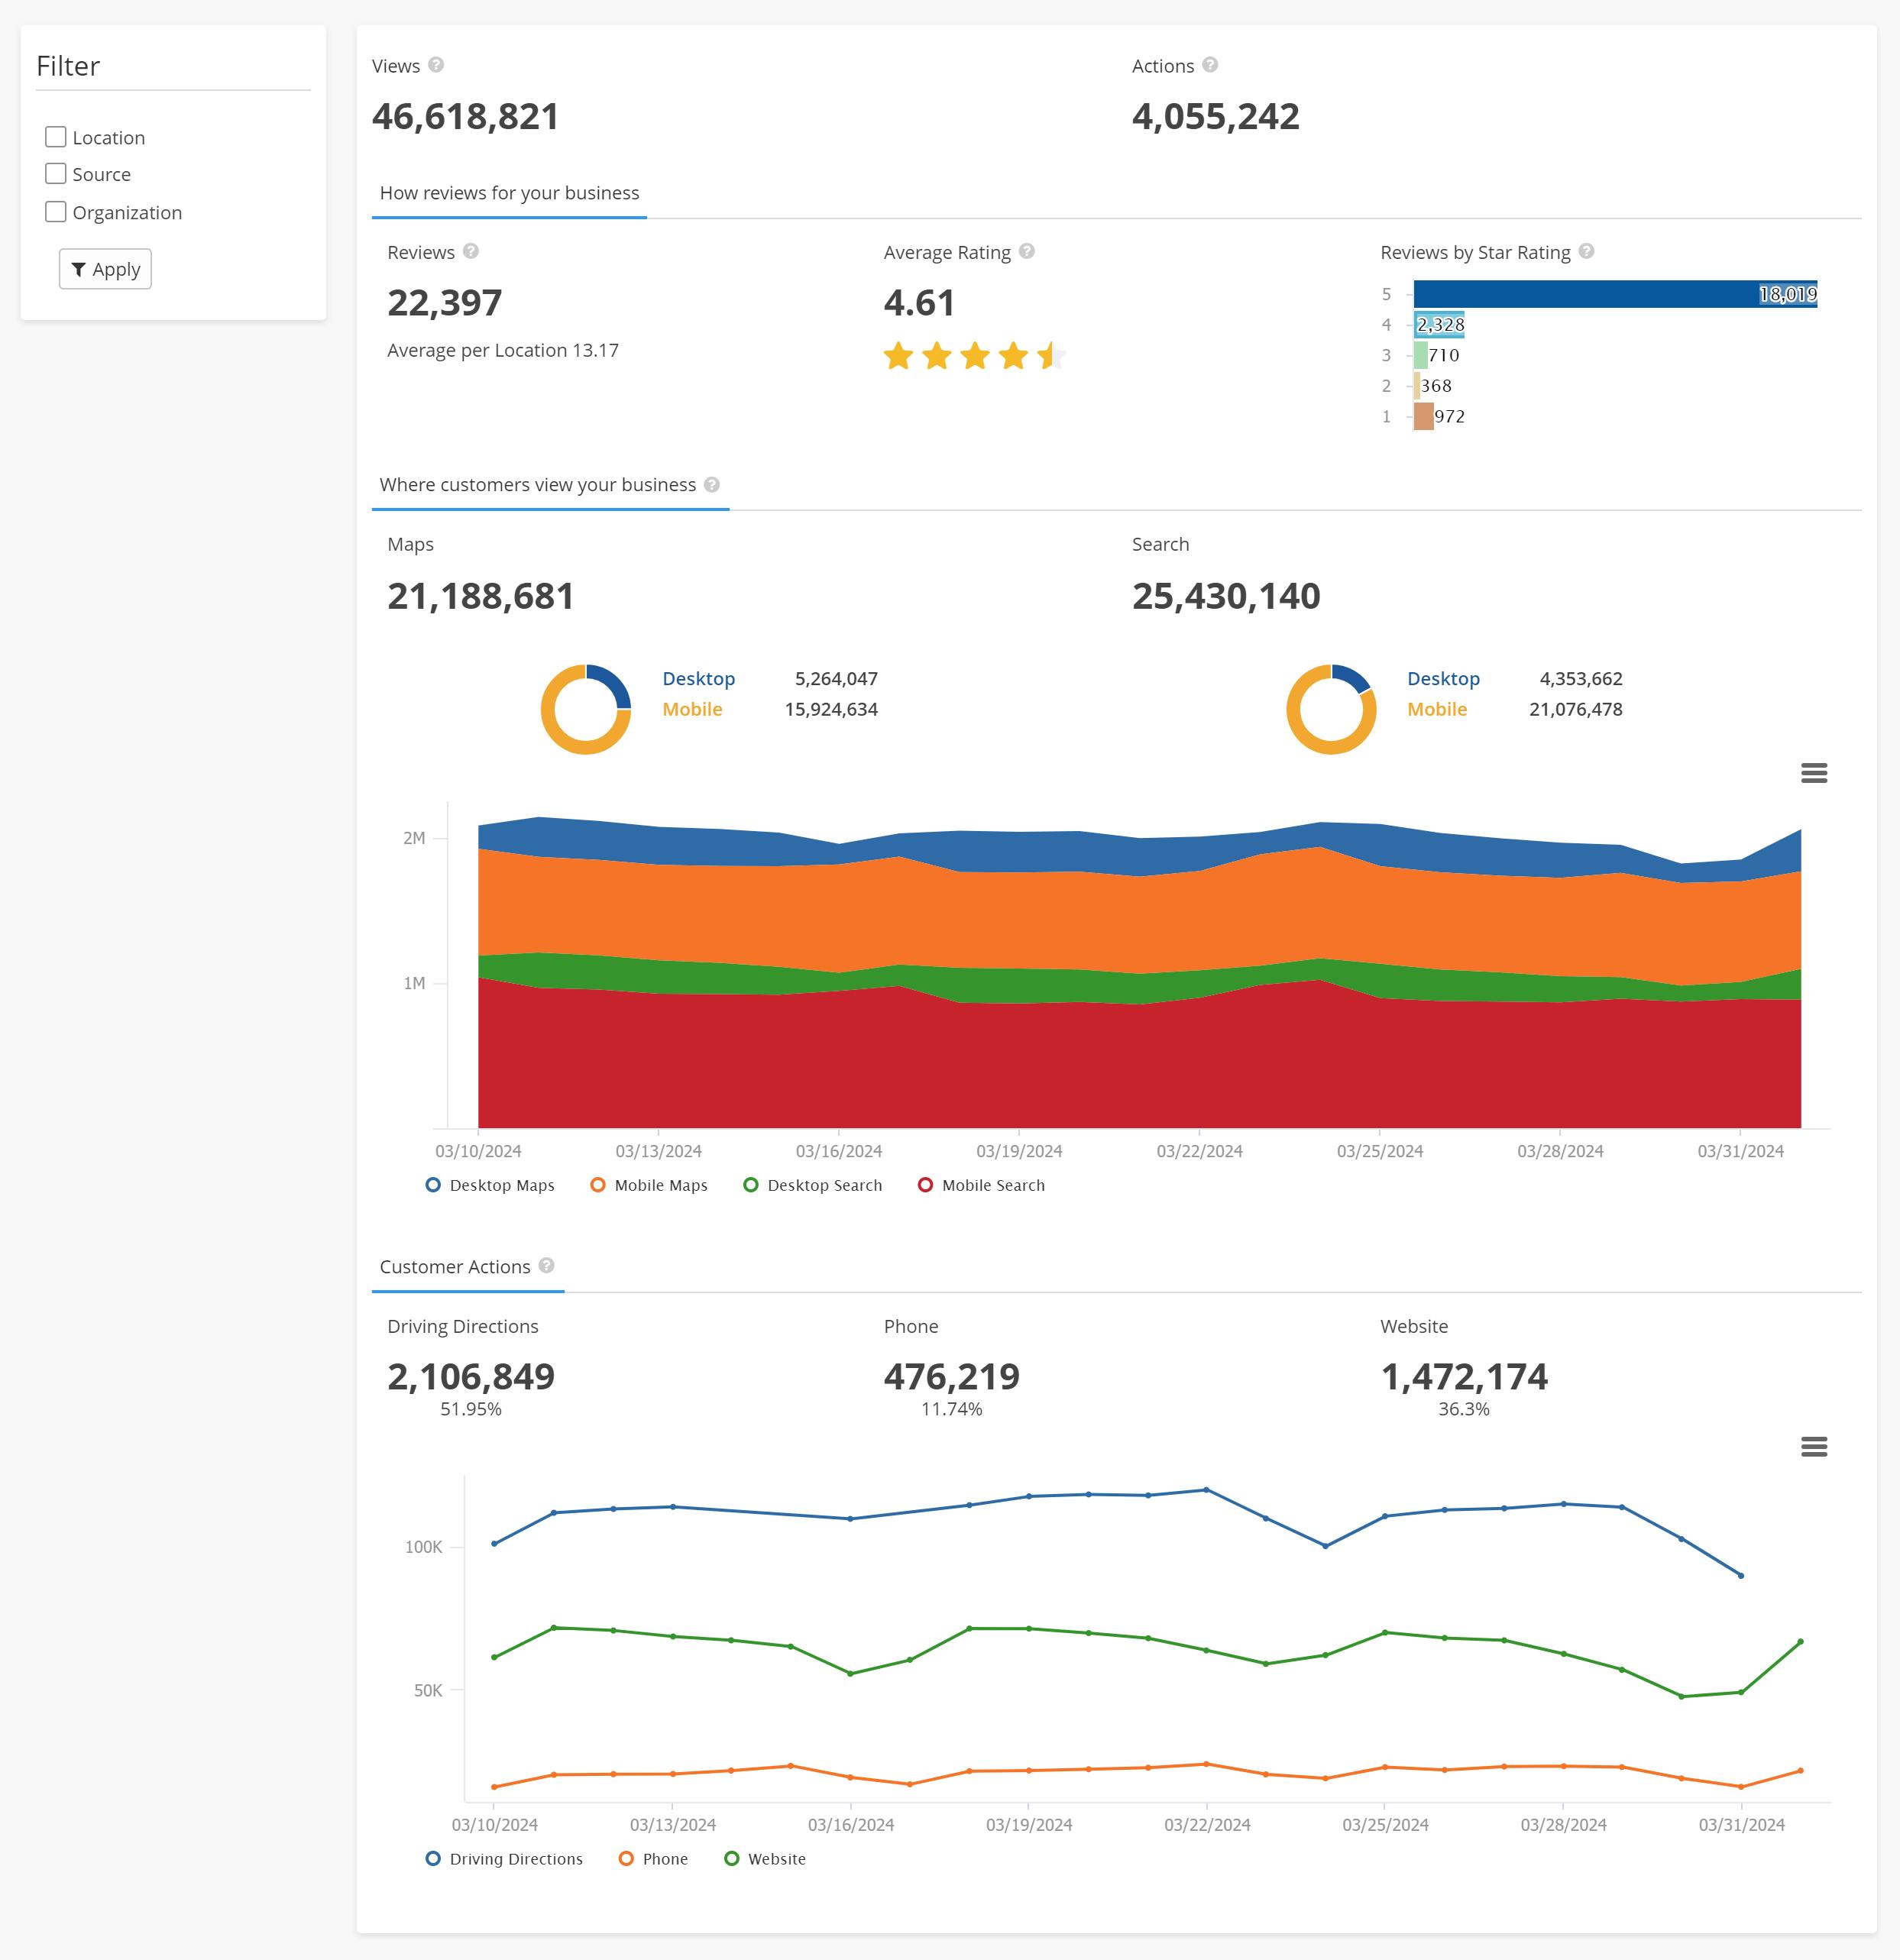Hide the Desktop Search series via the legend
Viewport: 1900px width, 1960px height.
(813, 1185)
